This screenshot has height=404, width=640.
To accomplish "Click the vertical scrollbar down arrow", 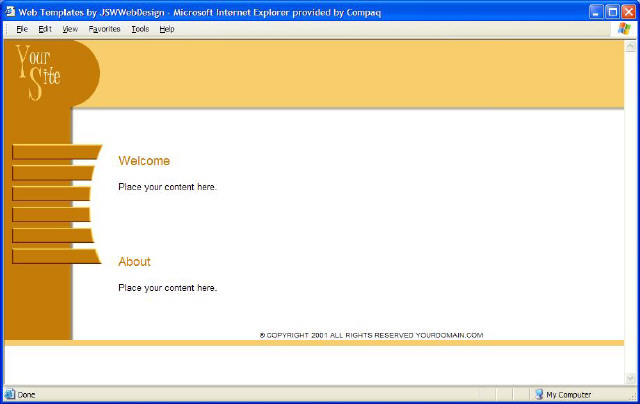I will coord(630,378).
